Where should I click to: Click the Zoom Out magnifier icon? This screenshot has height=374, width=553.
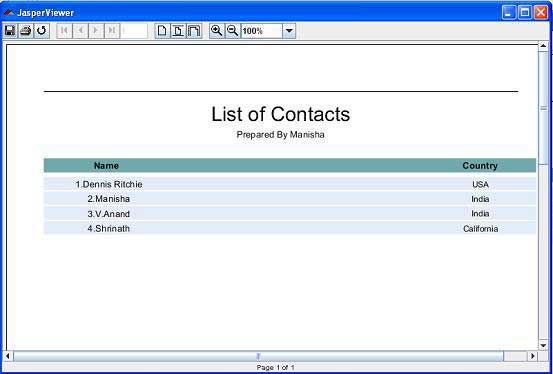tap(232, 31)
